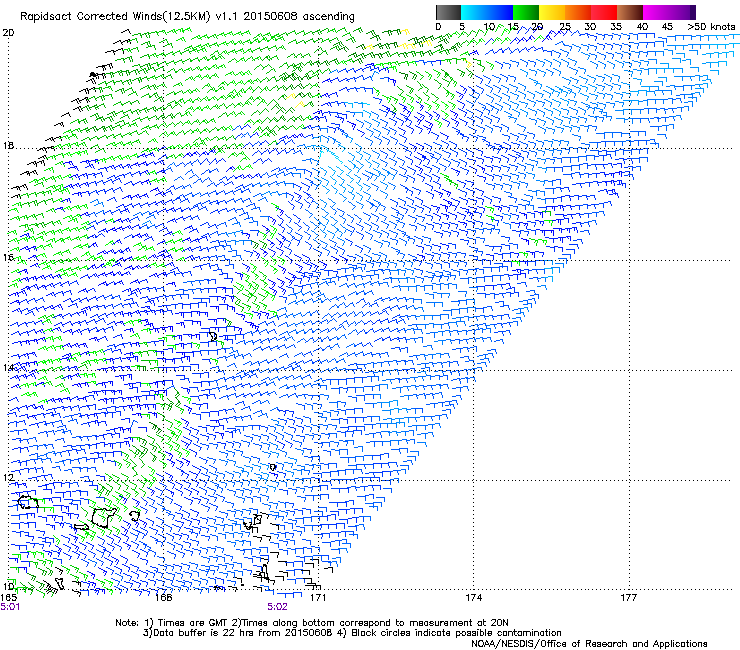Click the latitude label 14
The height and width of the screenshot is (650, 740).
(x=8, y=367)
